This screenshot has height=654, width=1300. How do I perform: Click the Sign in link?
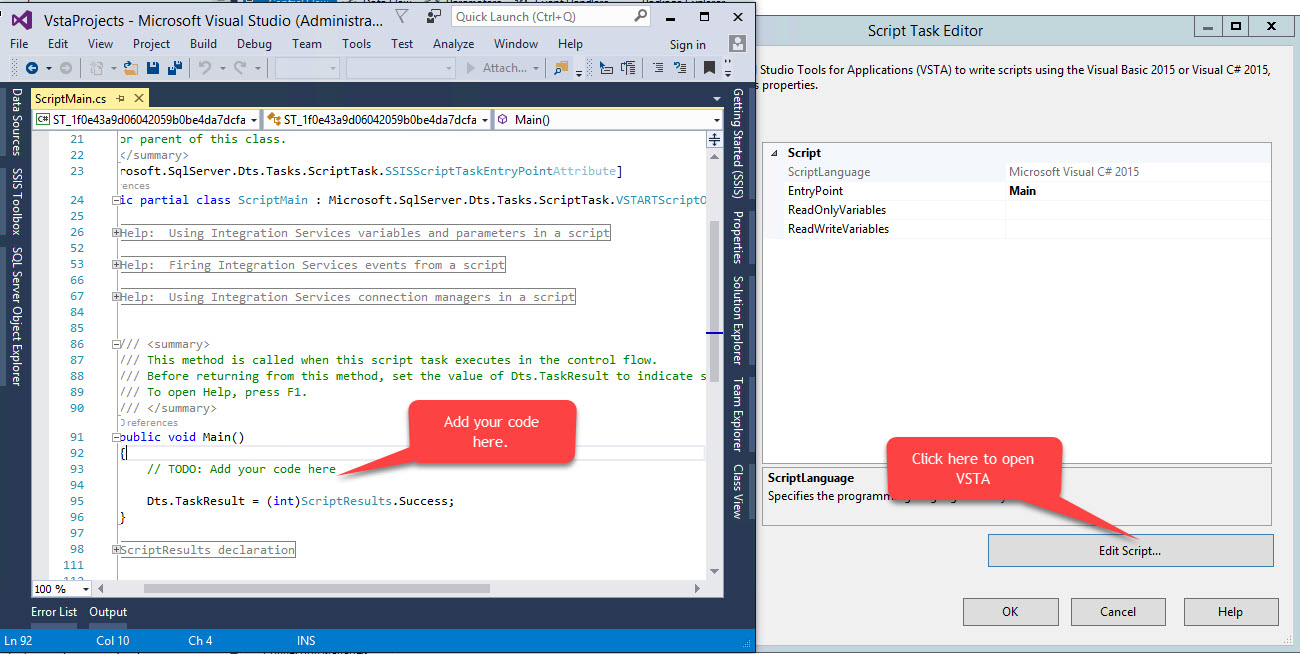click(x=687, y=44)
